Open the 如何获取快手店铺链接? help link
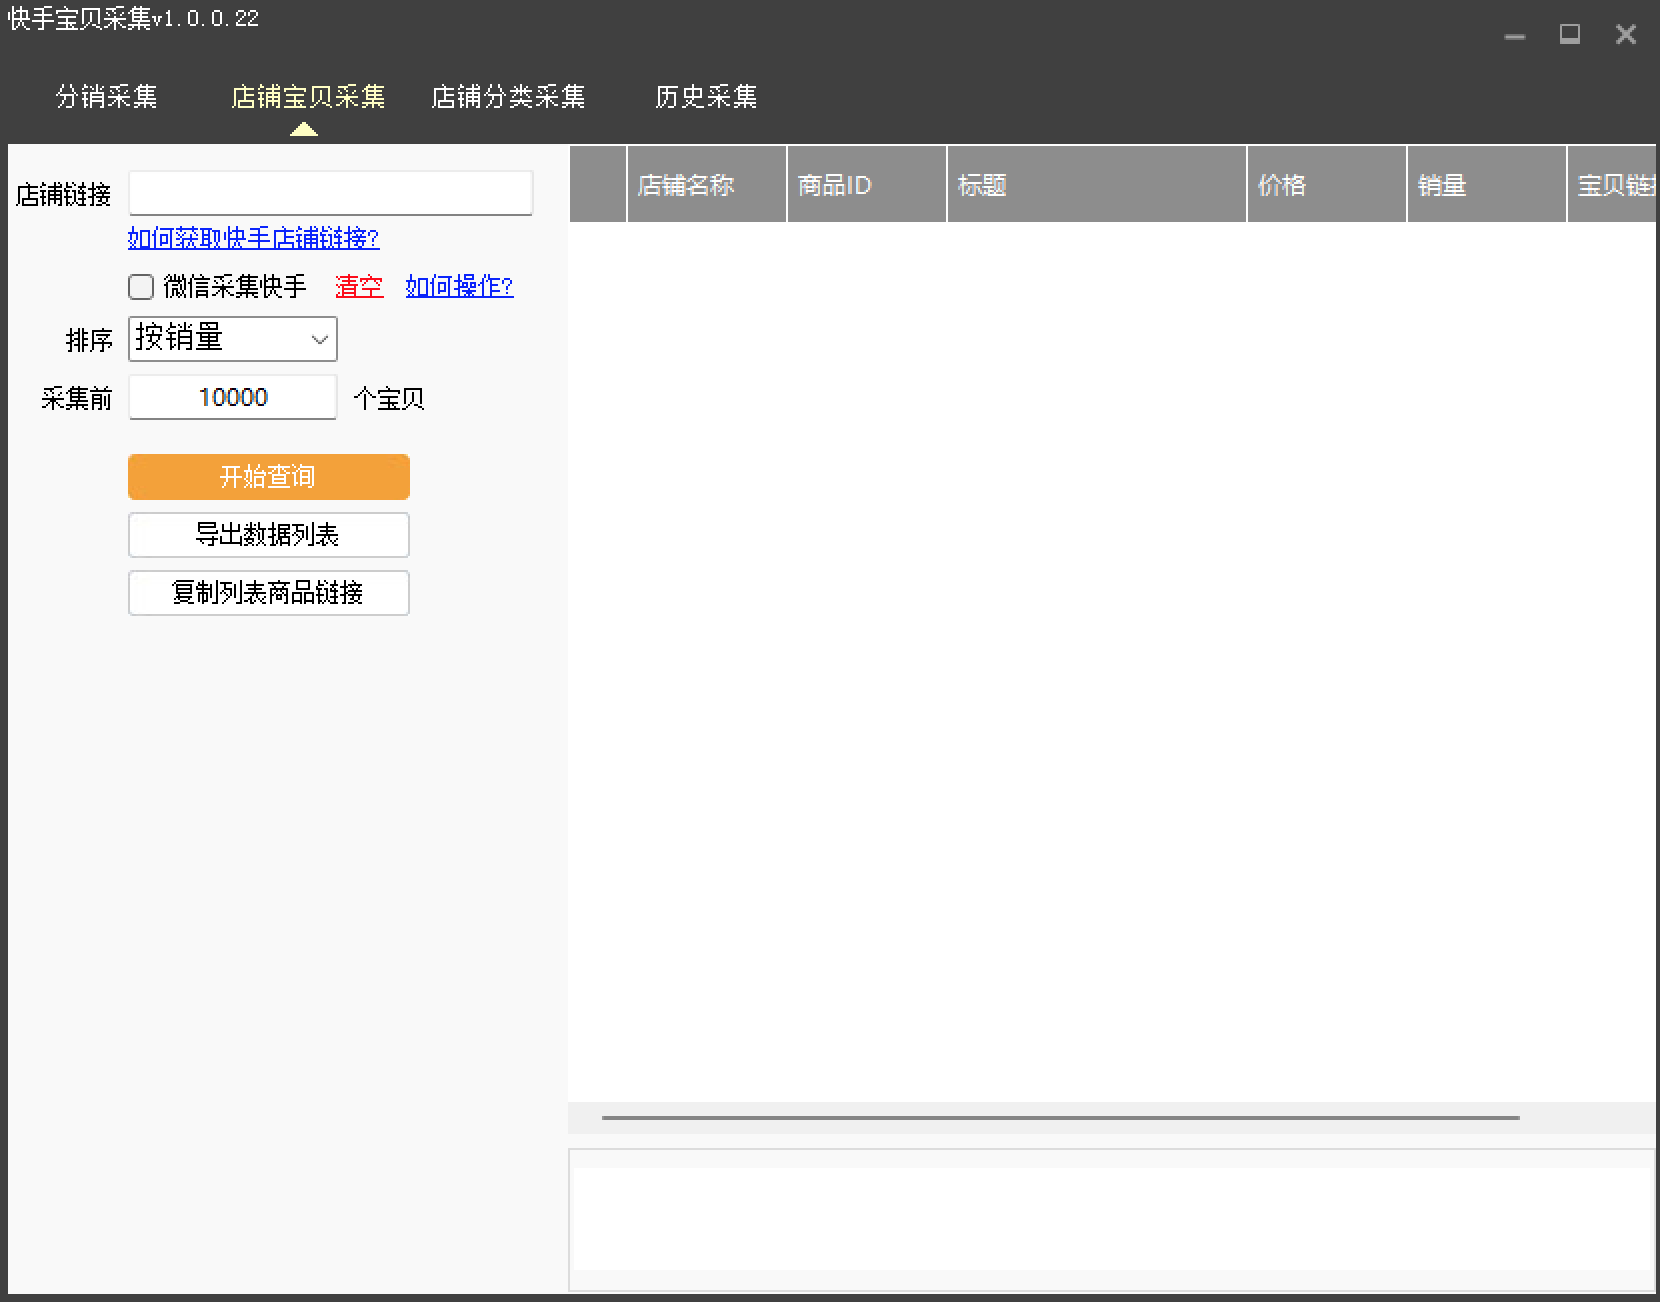Image resolution: width=1660 pixels, height=1302 pixels. tap(254, 238)
